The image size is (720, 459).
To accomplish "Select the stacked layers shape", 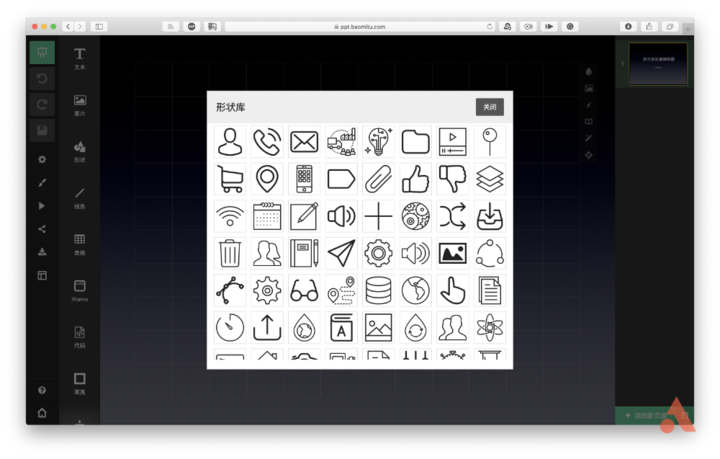I will (x=489, y=179).
